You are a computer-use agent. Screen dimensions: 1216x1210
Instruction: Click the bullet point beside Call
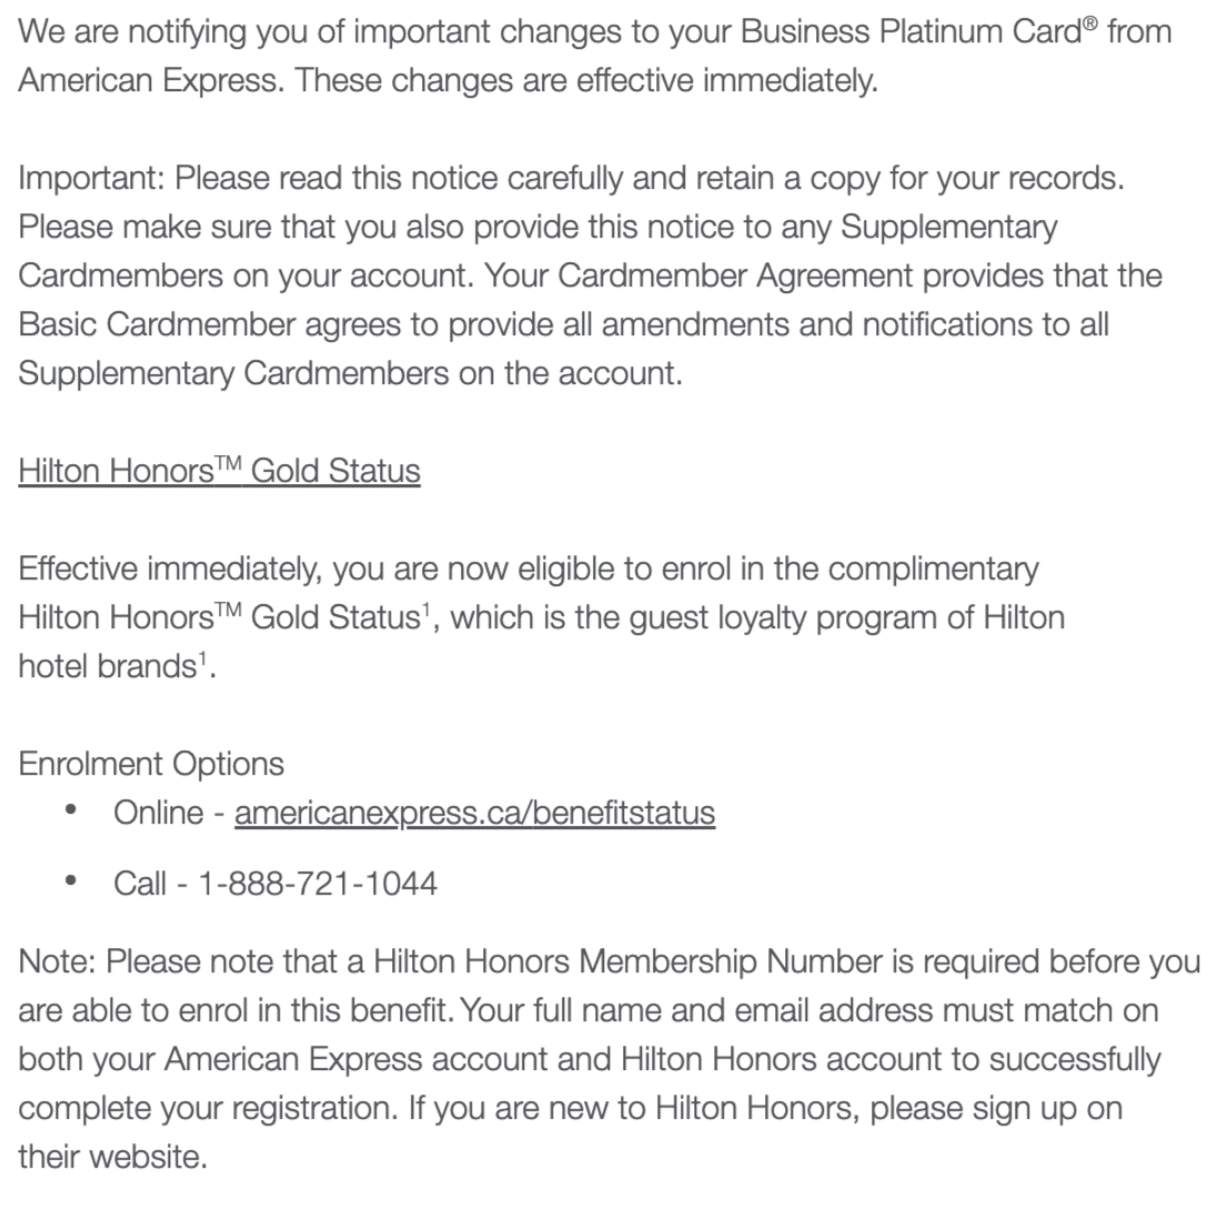click(x=70, y=882)
